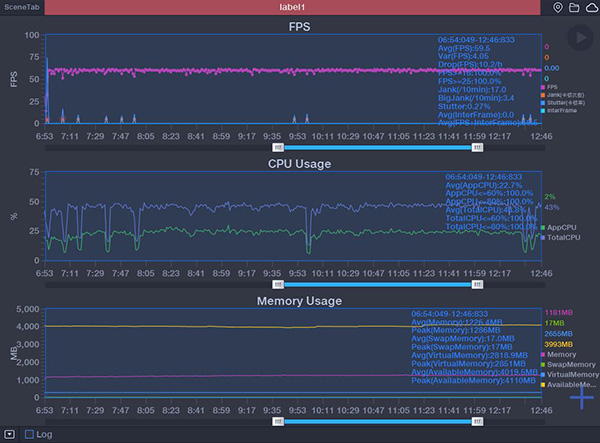Viewport: 600px width, 443px height.
Task: Open the SceneTab tab
Action: point(22,7)
